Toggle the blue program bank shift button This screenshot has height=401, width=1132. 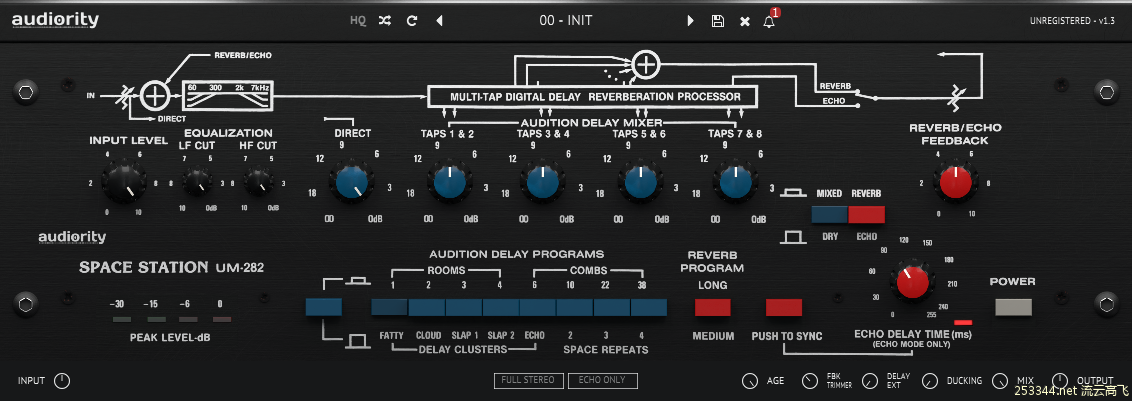(x=323, y=307)
